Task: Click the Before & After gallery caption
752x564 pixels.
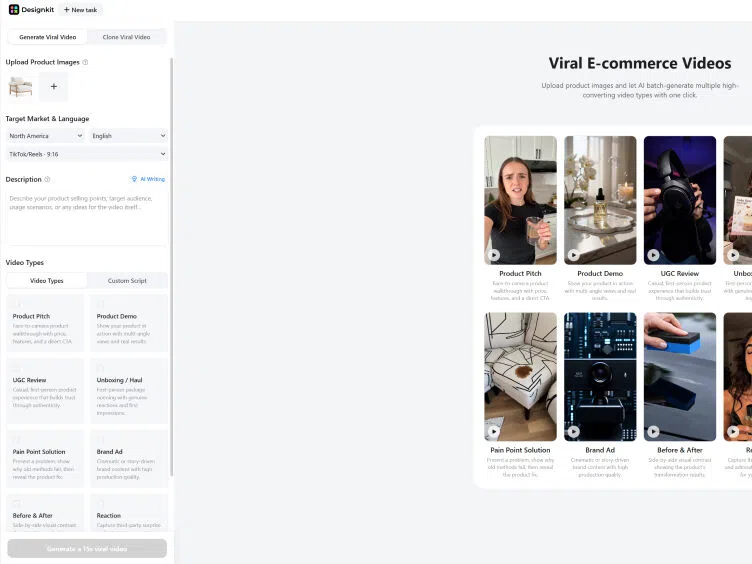Action: click(680, 450)
